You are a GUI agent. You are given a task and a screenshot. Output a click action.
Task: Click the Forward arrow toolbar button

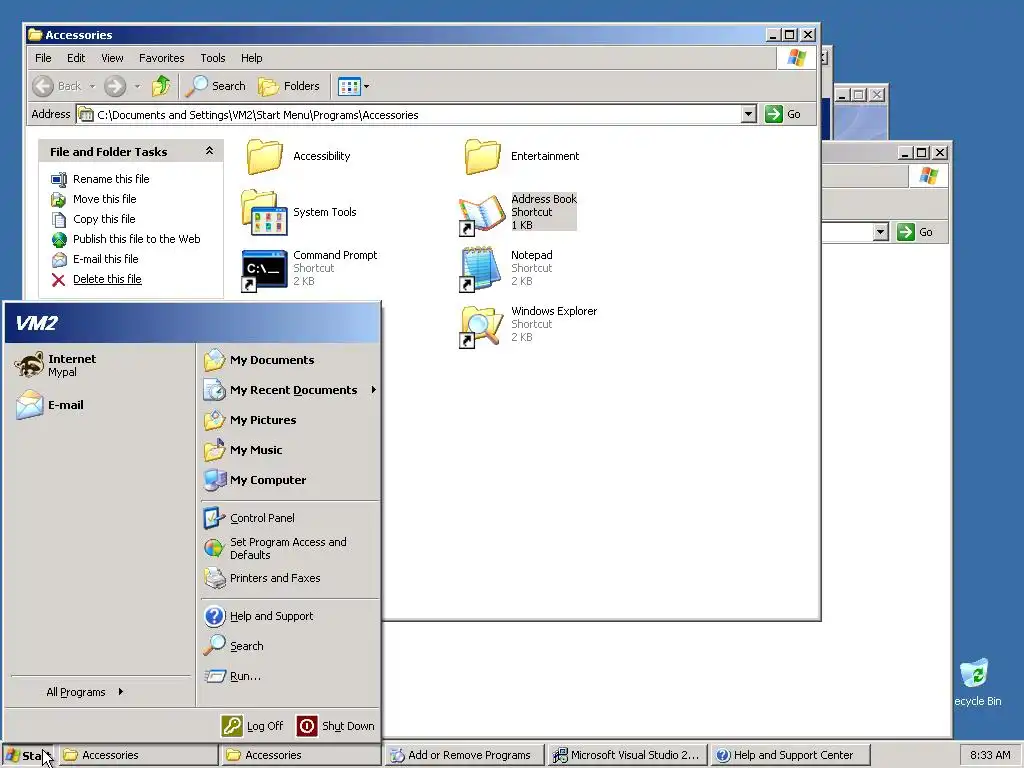115,86
